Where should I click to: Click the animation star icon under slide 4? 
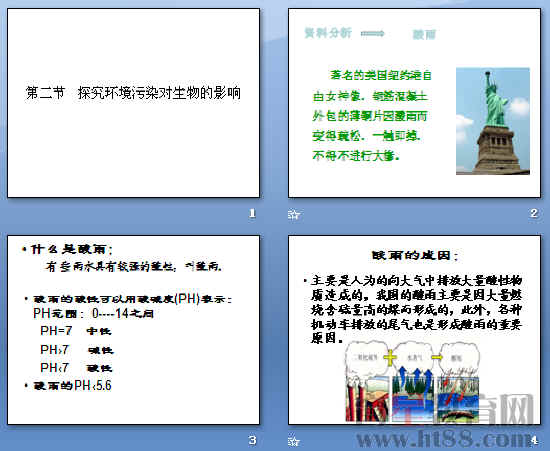pyautogui.click(x=294, y=441)
